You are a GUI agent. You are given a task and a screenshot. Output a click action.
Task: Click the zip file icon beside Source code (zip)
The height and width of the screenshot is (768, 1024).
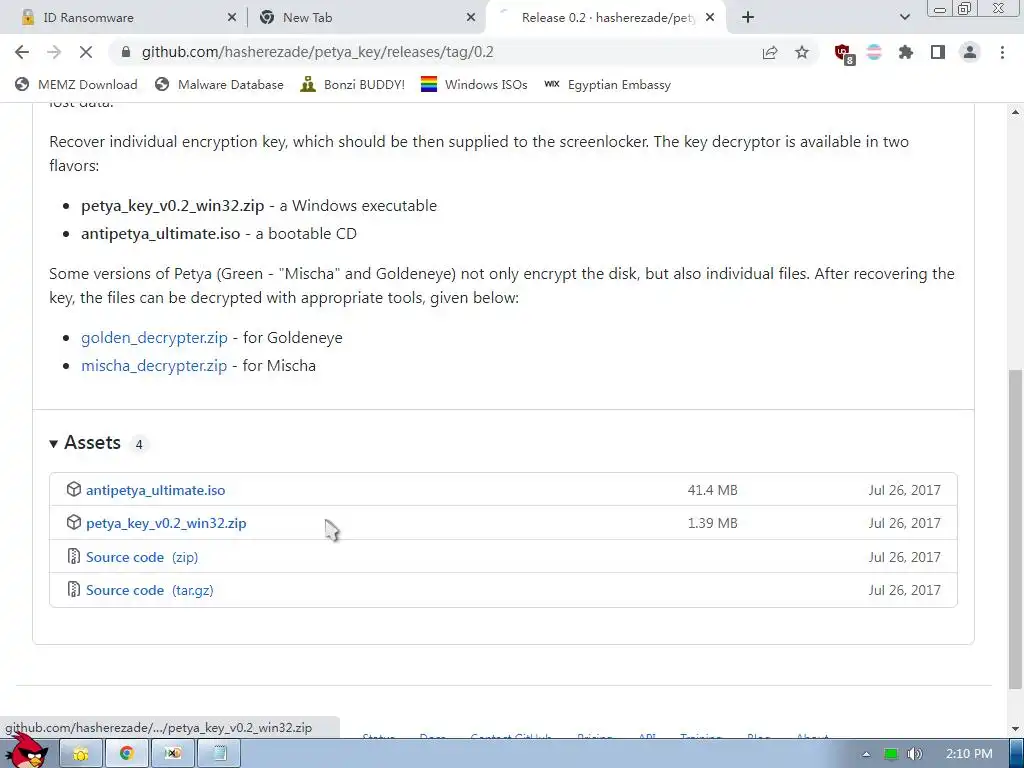point(74,556)
